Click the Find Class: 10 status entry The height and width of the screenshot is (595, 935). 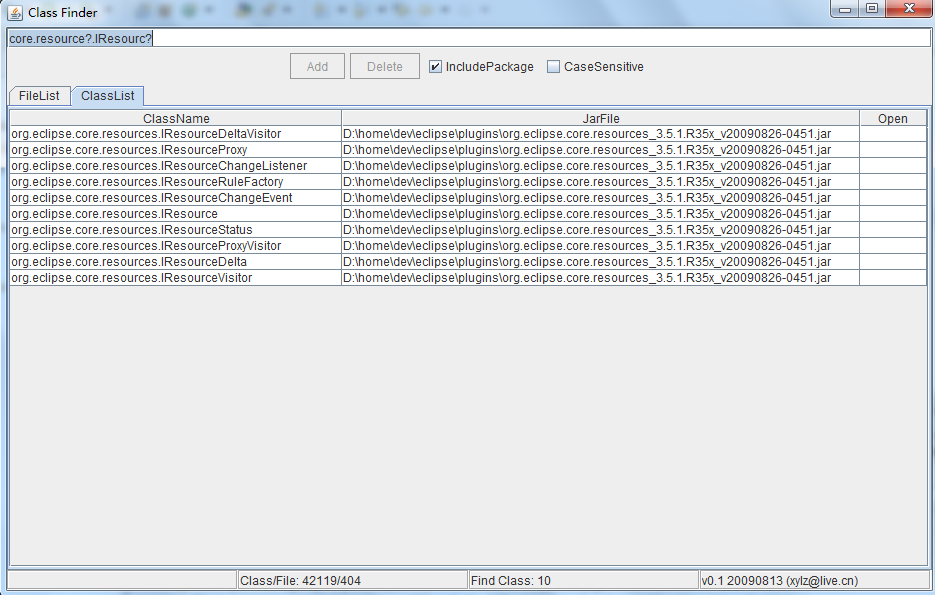(x=583, y=580)
